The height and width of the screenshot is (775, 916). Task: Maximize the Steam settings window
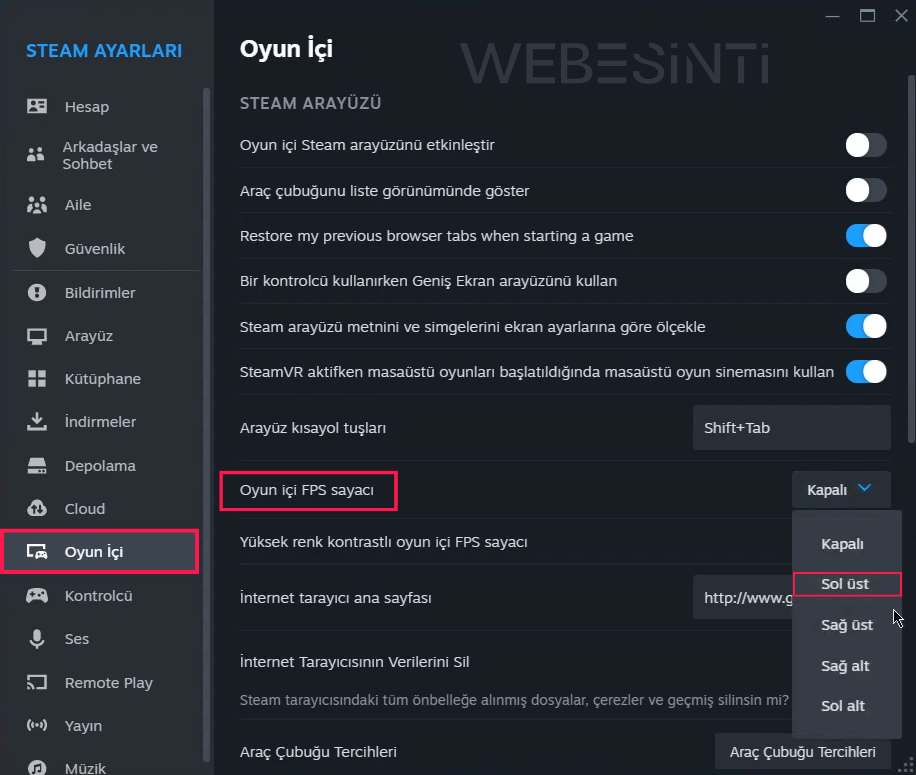[x=868, y=16]
